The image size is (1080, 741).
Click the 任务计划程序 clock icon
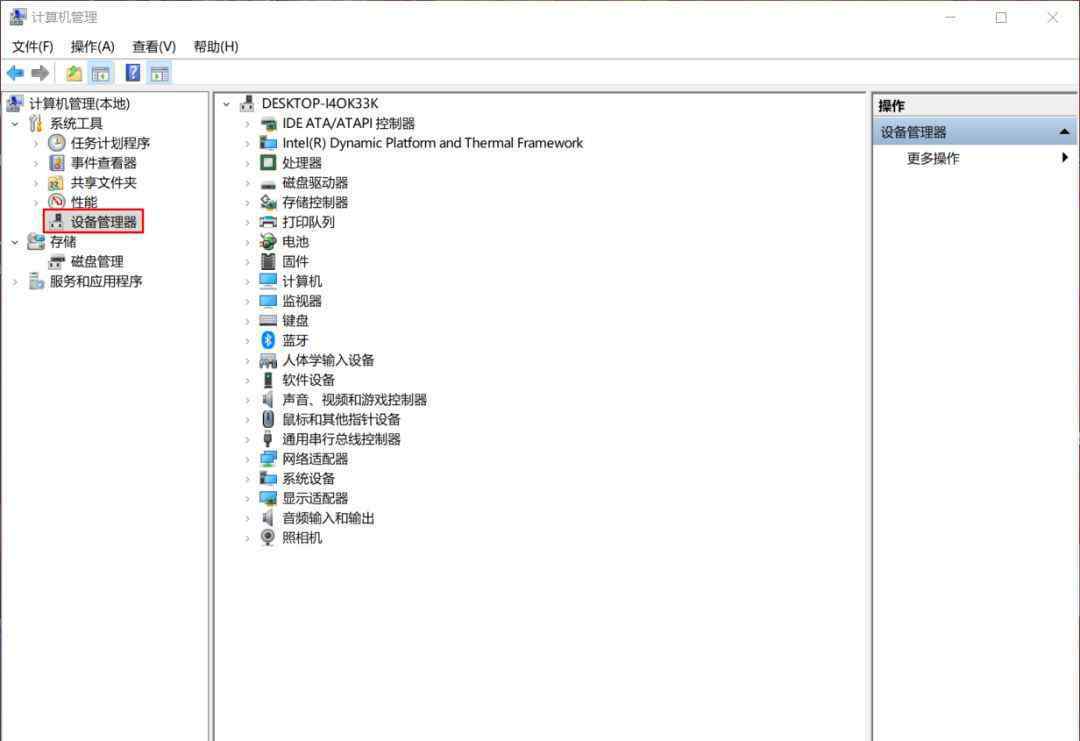56,143
